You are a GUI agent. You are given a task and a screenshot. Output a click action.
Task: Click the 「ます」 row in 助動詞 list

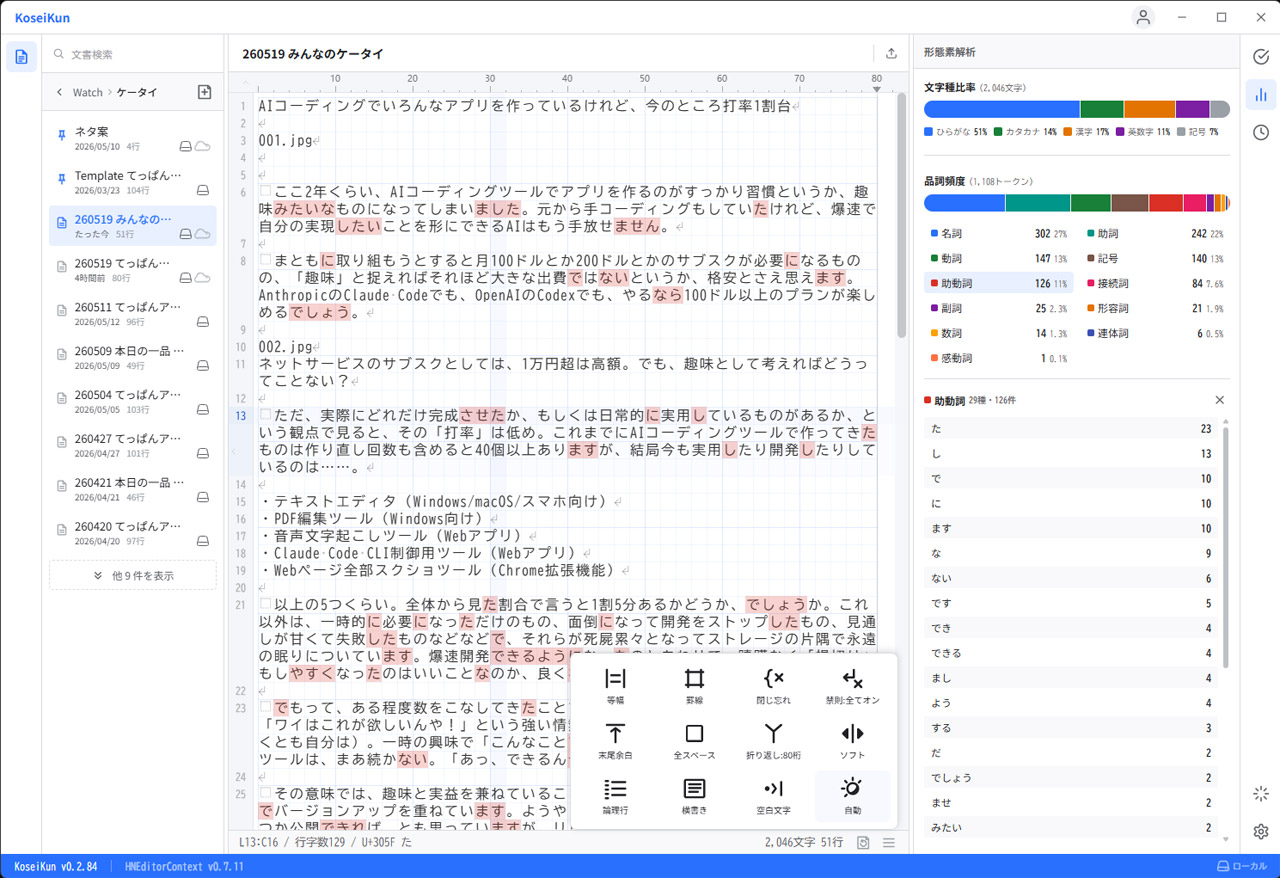[1071, 528]
